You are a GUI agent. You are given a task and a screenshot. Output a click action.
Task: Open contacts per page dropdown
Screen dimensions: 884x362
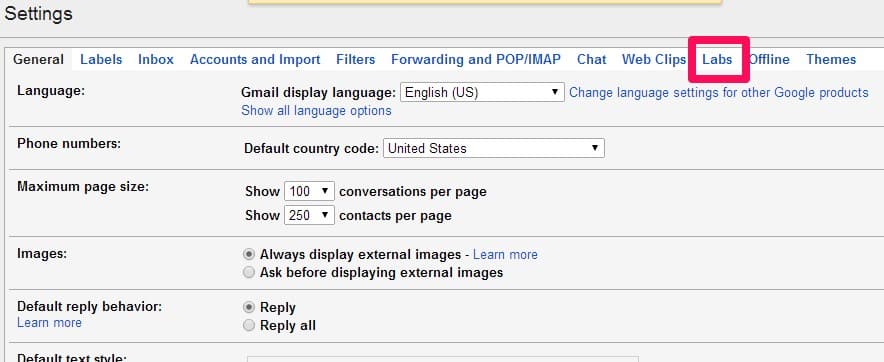point(310,215)
